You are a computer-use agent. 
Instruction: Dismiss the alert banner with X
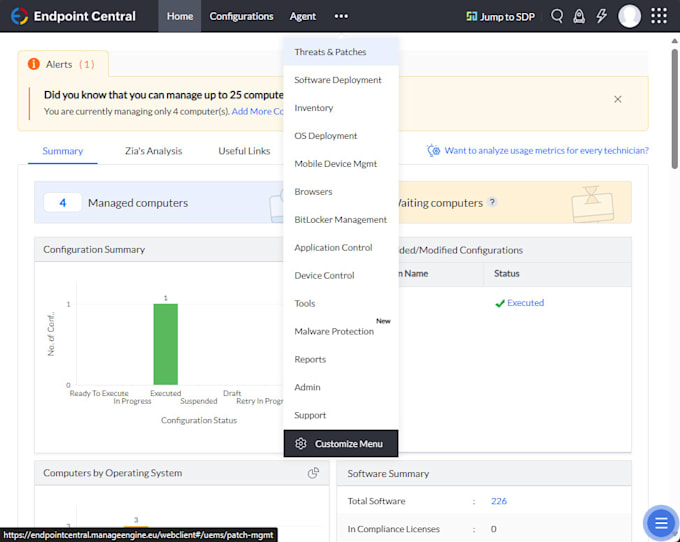pyautogui.click(x=618, y=99)
